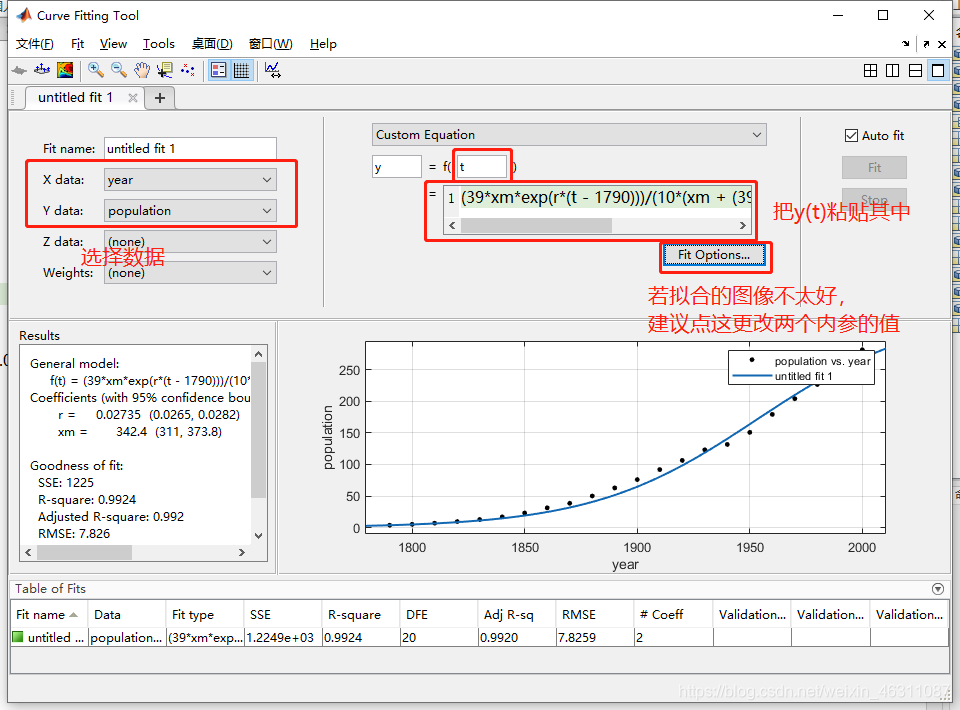
Task: Click Results horizontal scroll left arrow
Action: (28, 553)
